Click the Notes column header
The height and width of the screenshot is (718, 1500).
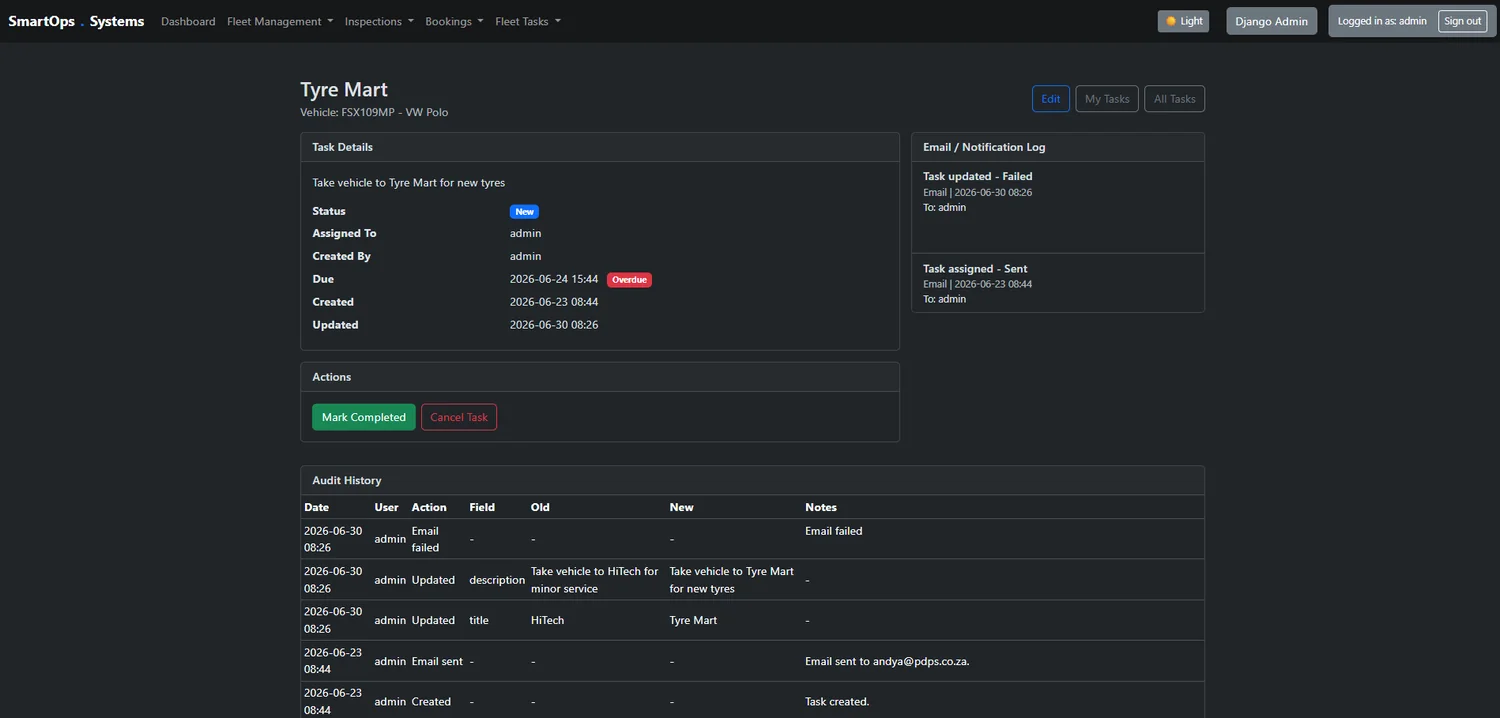point(821,507)
